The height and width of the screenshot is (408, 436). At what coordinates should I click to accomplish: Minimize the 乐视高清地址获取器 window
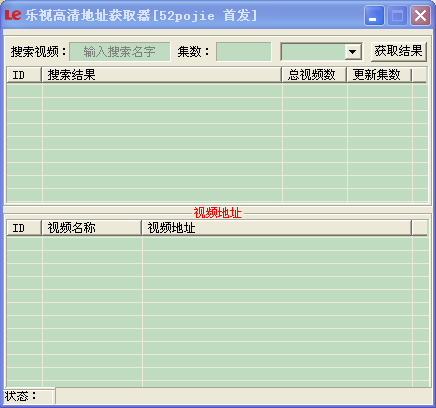tap(374, 15)
